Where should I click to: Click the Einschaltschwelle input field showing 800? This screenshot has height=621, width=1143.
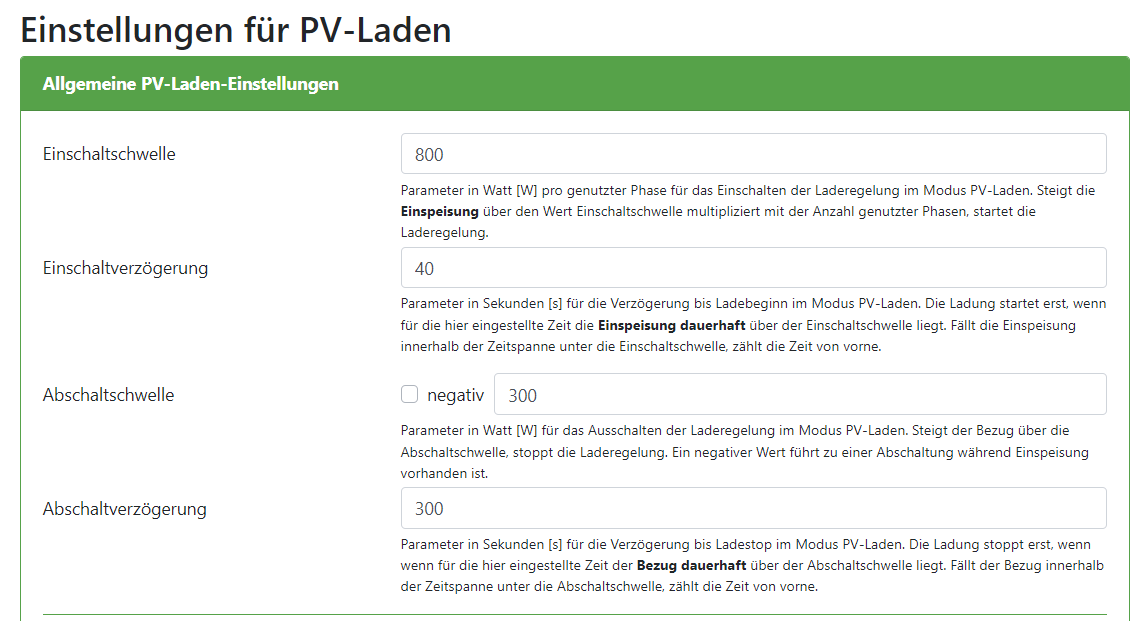tap(753, 154)
